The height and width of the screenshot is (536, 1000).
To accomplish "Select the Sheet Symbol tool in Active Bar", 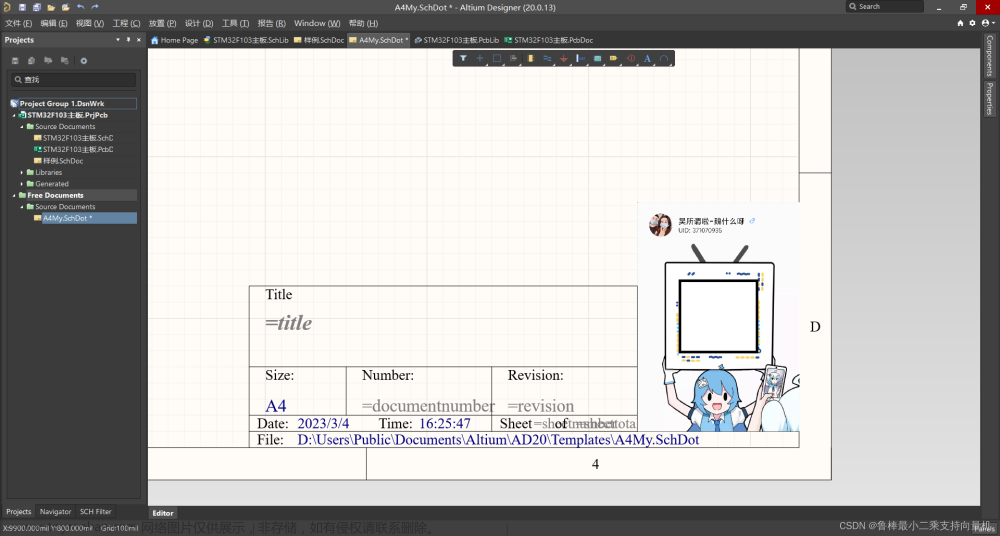I will coord(598,59).
